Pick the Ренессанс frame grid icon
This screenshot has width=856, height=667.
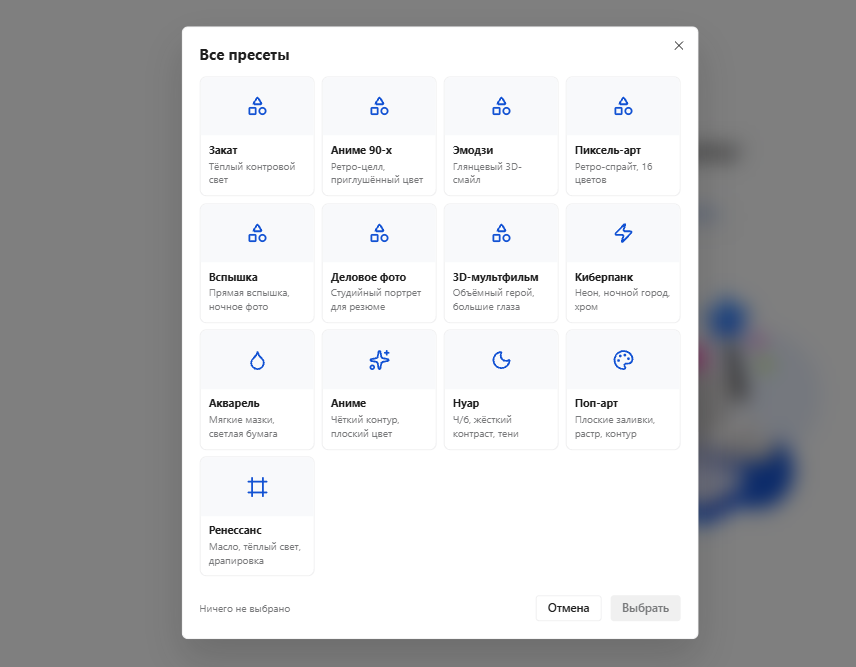(257, 487)
